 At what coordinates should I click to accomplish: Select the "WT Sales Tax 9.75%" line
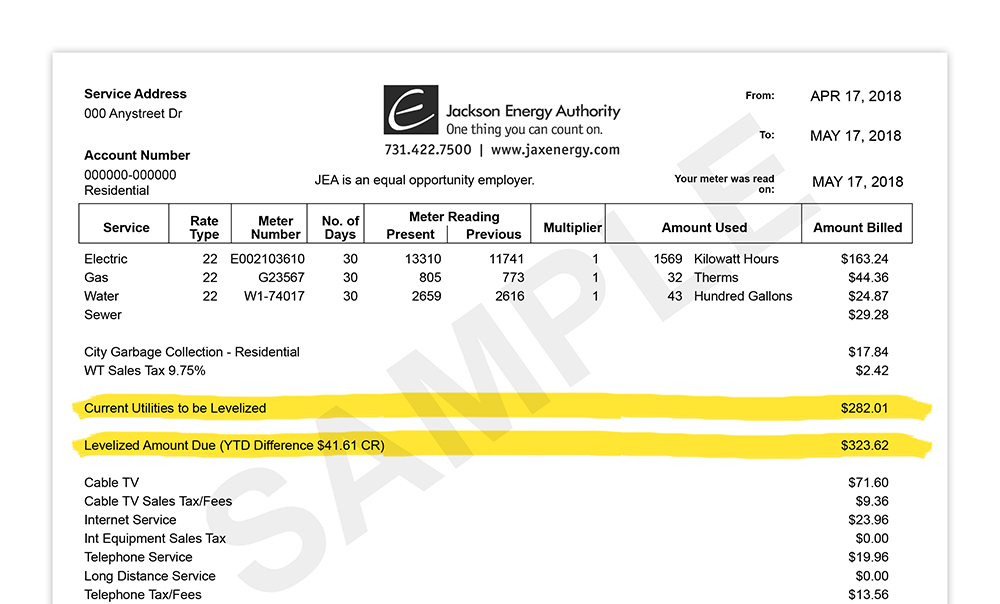tap(145, 371)
